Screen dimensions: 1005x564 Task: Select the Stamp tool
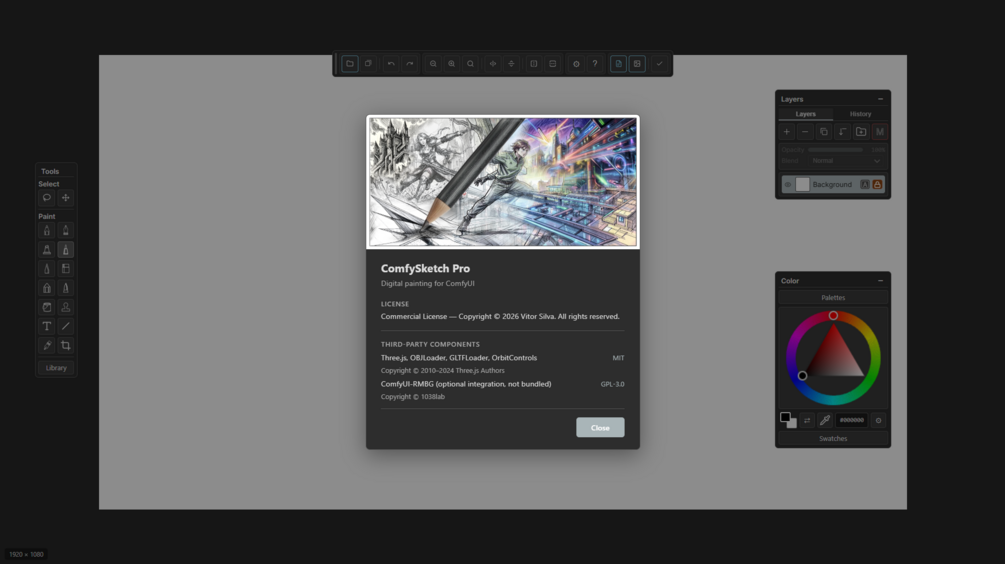[65, 308]
